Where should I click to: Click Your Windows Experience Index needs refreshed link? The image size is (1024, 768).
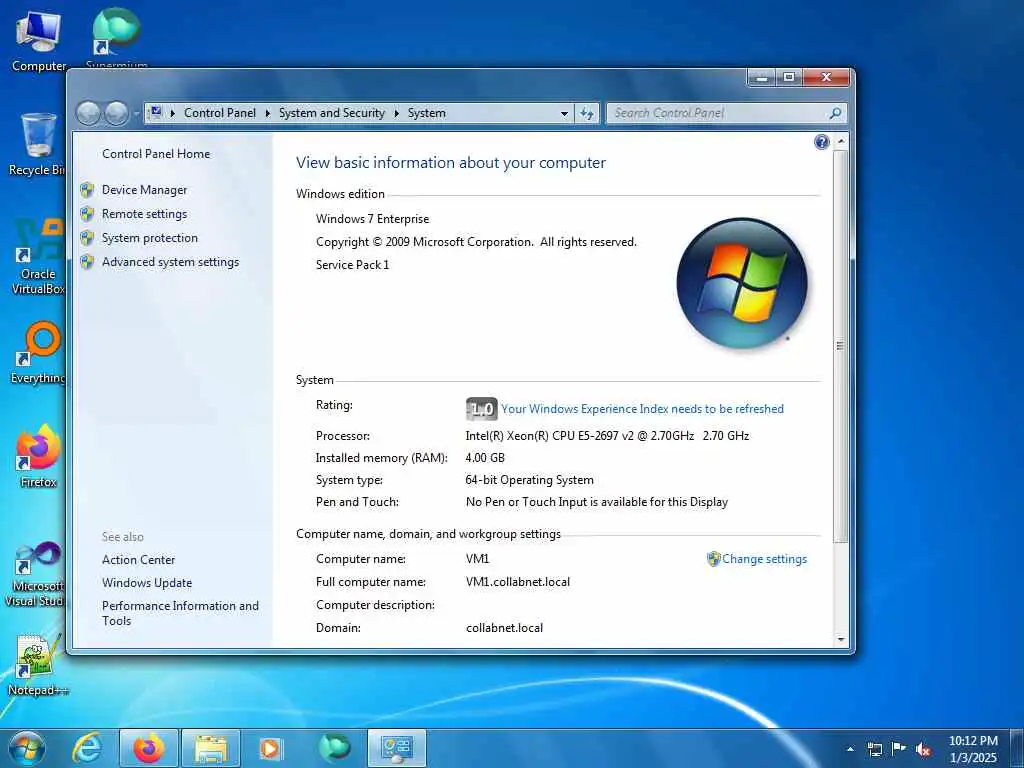click(x=643, y=409)
